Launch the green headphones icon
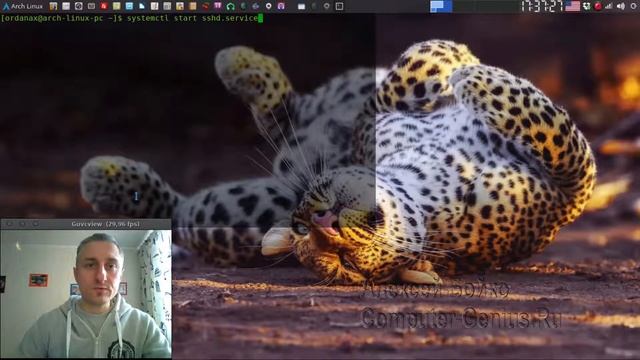Screen dimensions: 640x360 (230, 7)
